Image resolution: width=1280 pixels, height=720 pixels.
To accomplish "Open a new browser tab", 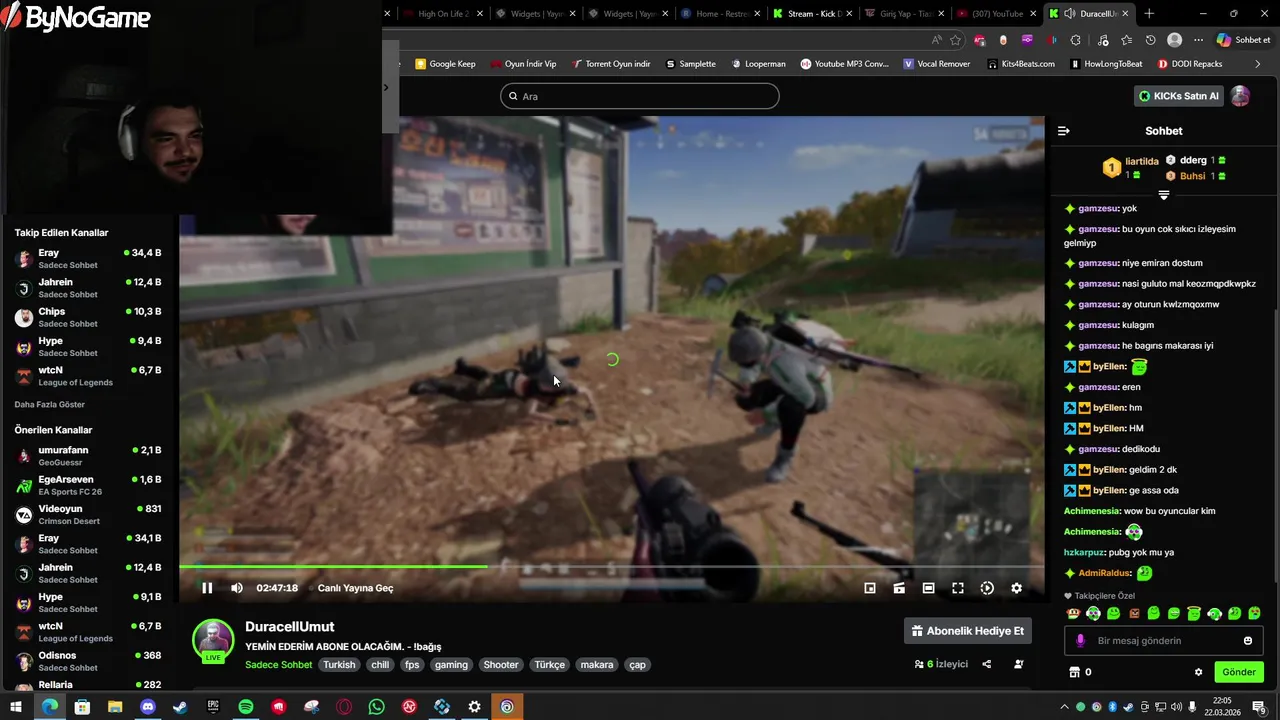I will click(x=1149, y=14).
